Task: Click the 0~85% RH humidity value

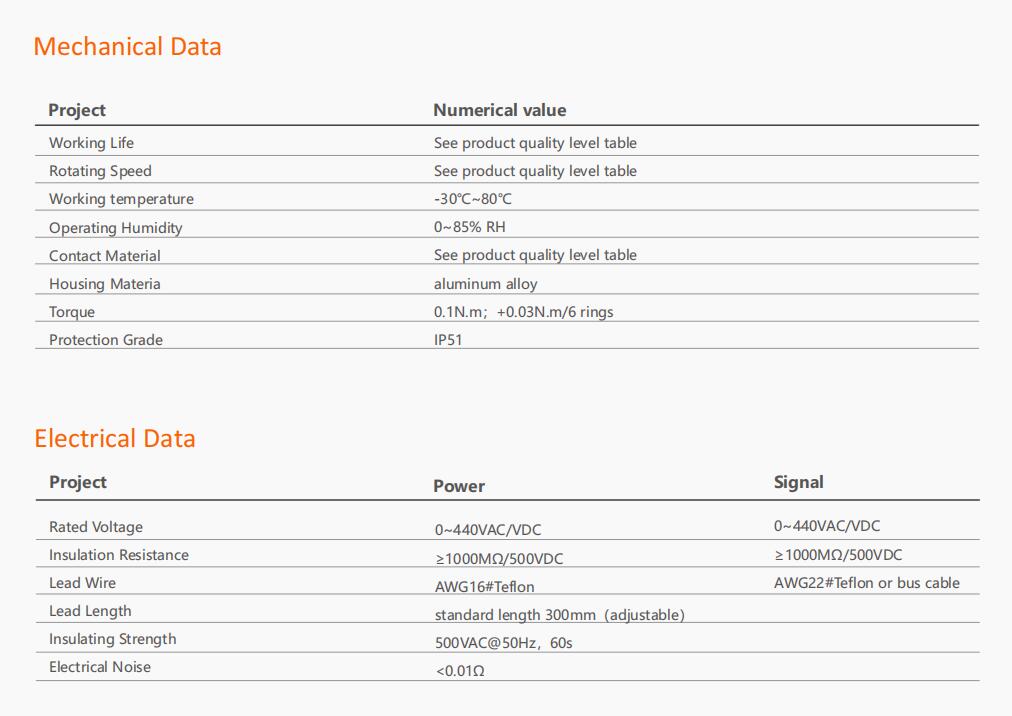Action: tap(470, 227)
